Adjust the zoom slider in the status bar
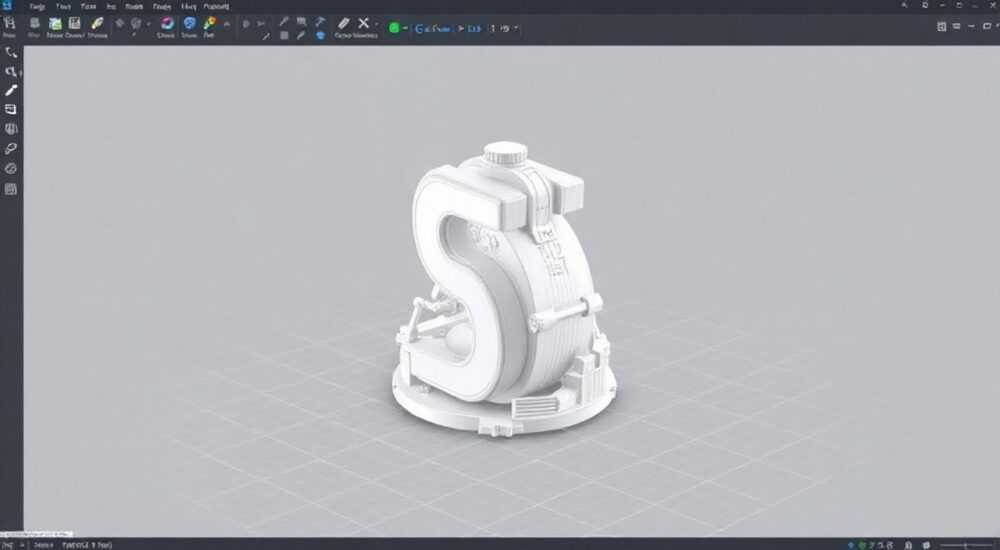Viewport: 1000px width, 550px height. click(x=967, y=545)
